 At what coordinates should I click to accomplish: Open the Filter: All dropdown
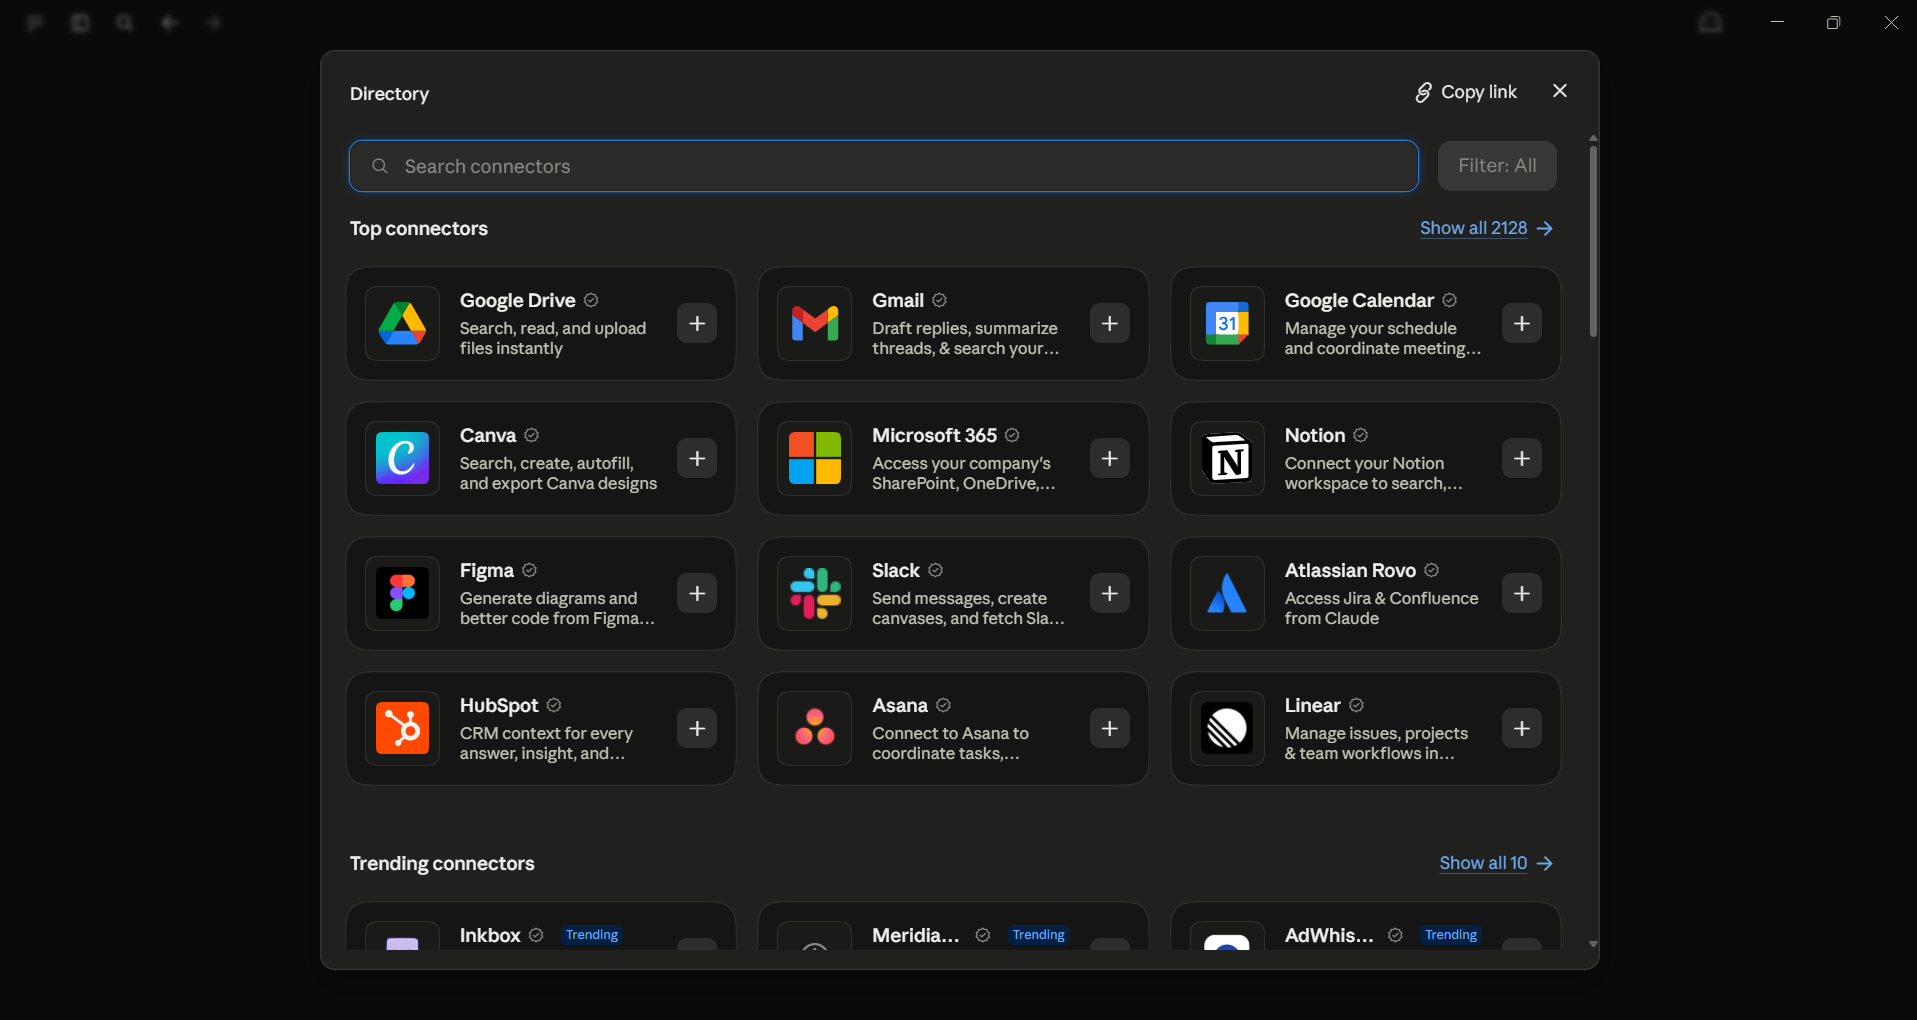pyautogui.click(x=1497, y=166)
